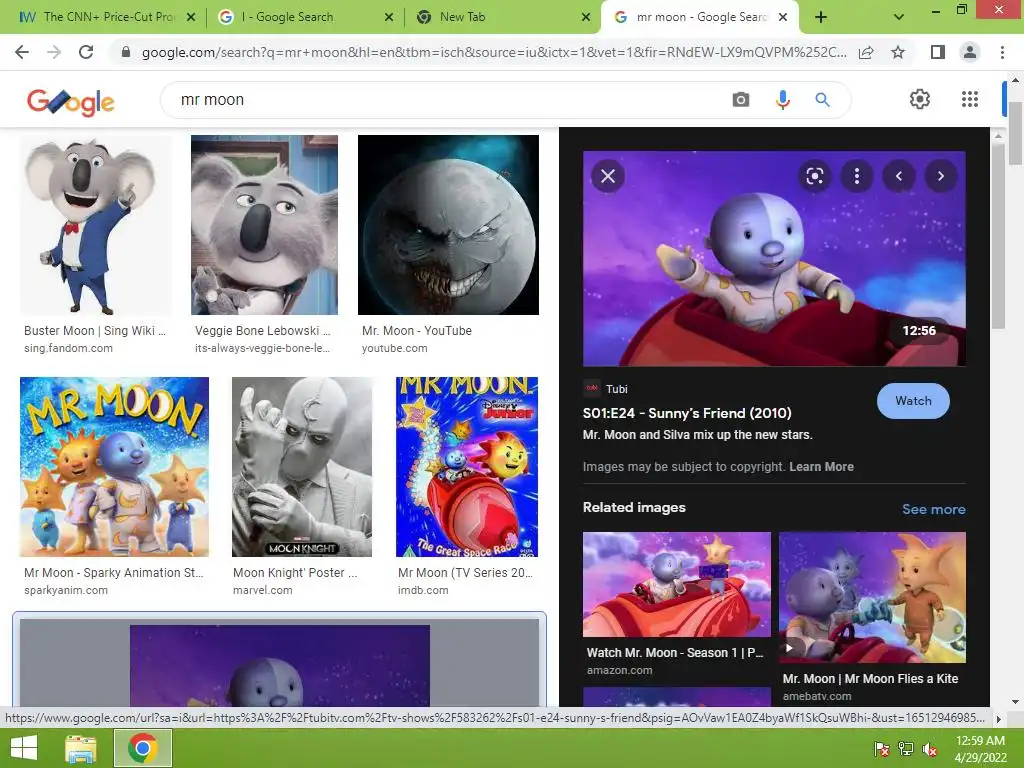Open a new browser tab
This screenshot has width=1024, height=768.
click(x=821, y=17)
